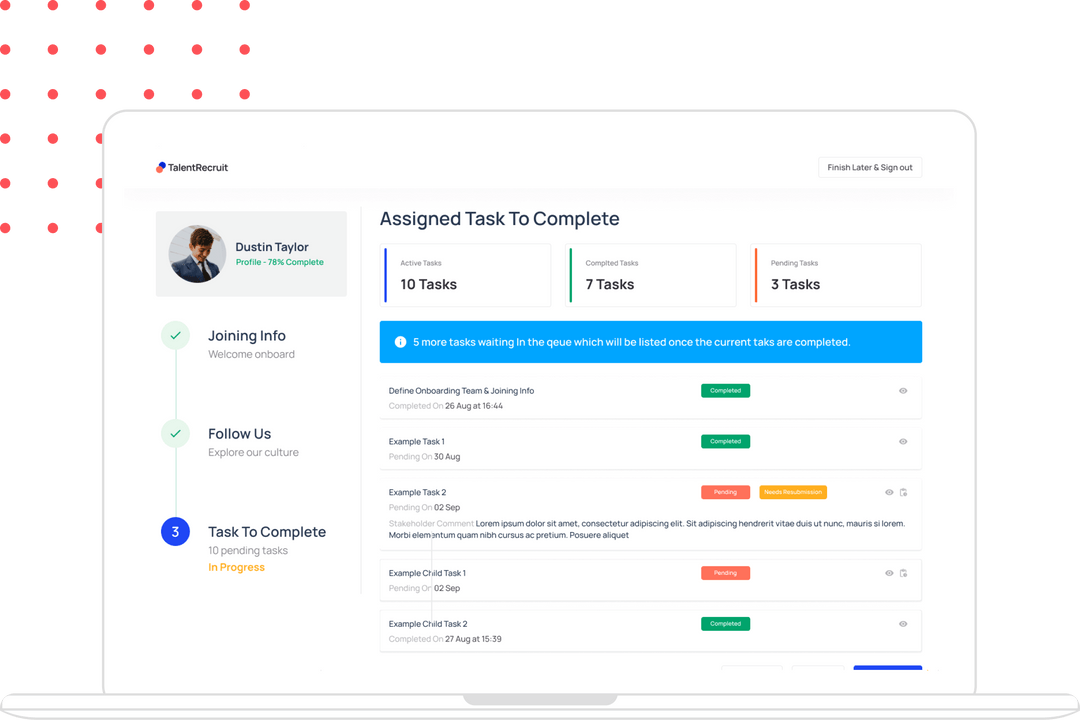Click the Finish Later & Sign out button
The image size is (1080, 720).
click(869, 167)
